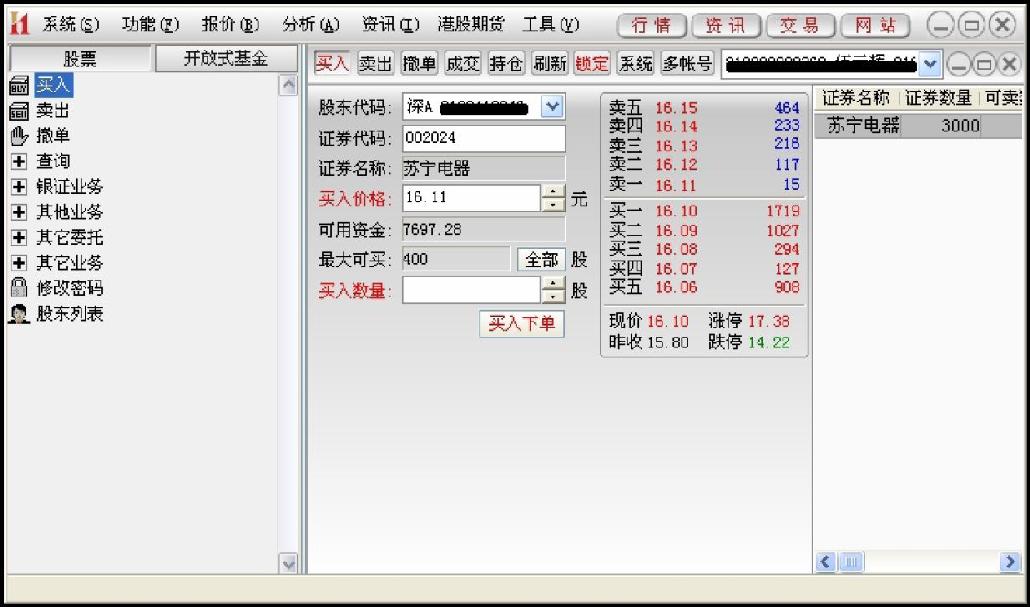Switch to the 开放式基金 tab

(226, 58)
